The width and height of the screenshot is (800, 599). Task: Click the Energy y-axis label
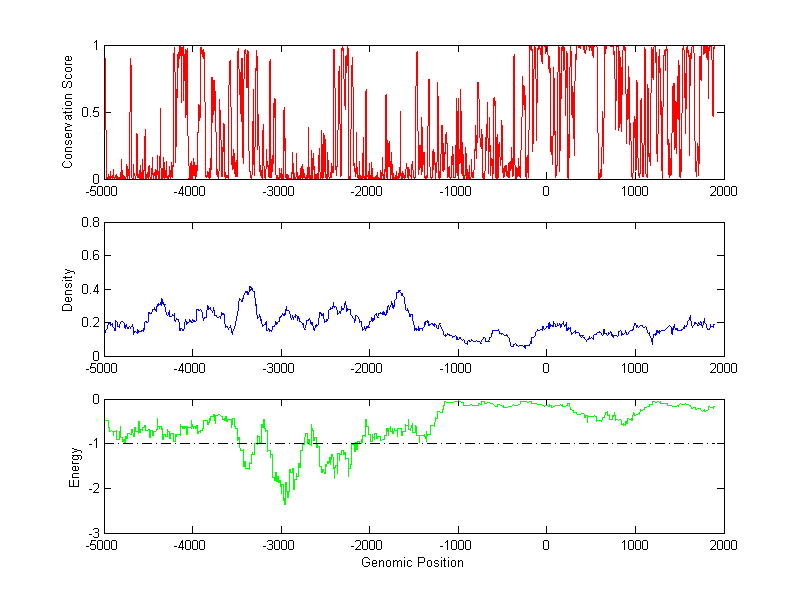click(74, 466)
